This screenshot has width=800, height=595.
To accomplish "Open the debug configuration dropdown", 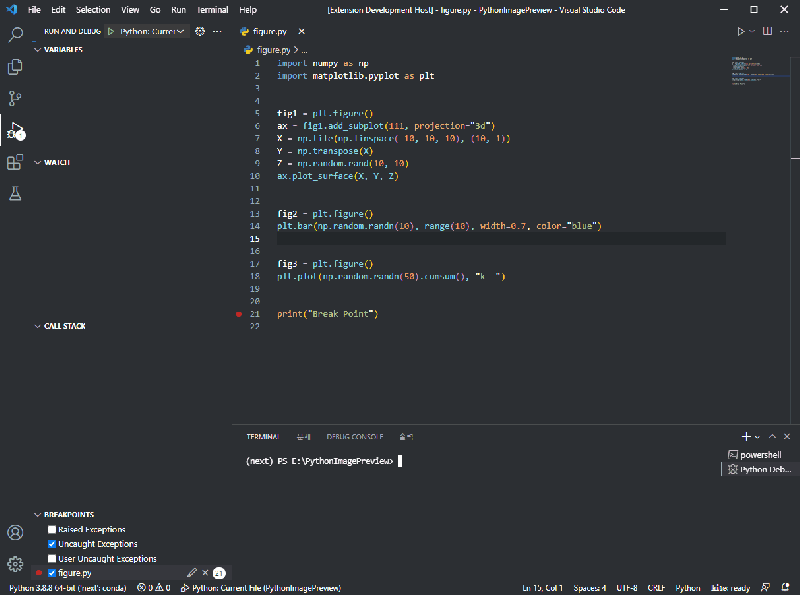I will click(x=151, y=31).
